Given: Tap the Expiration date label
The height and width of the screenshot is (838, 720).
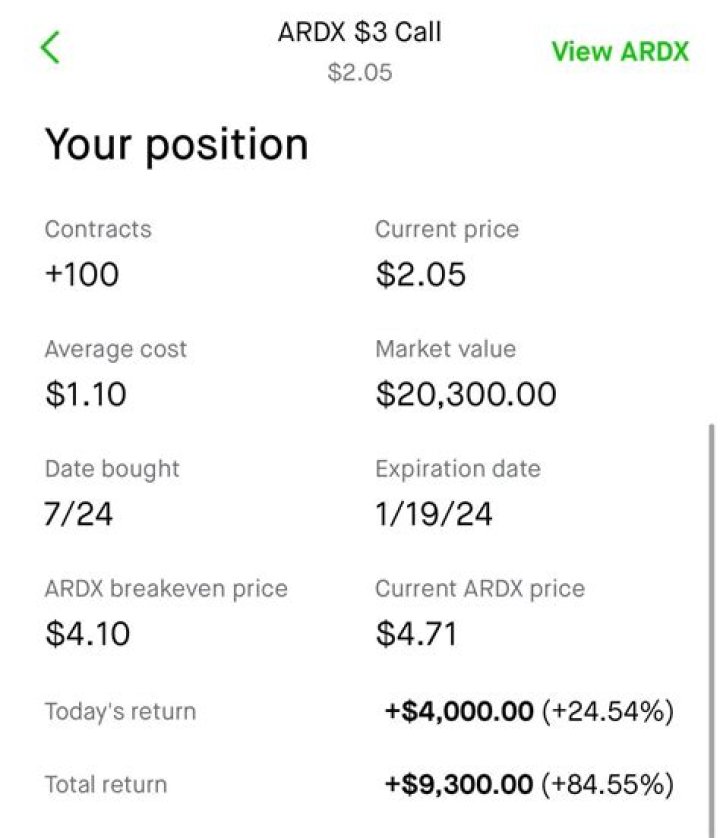Looking at the screenshot, I should 457,469.
